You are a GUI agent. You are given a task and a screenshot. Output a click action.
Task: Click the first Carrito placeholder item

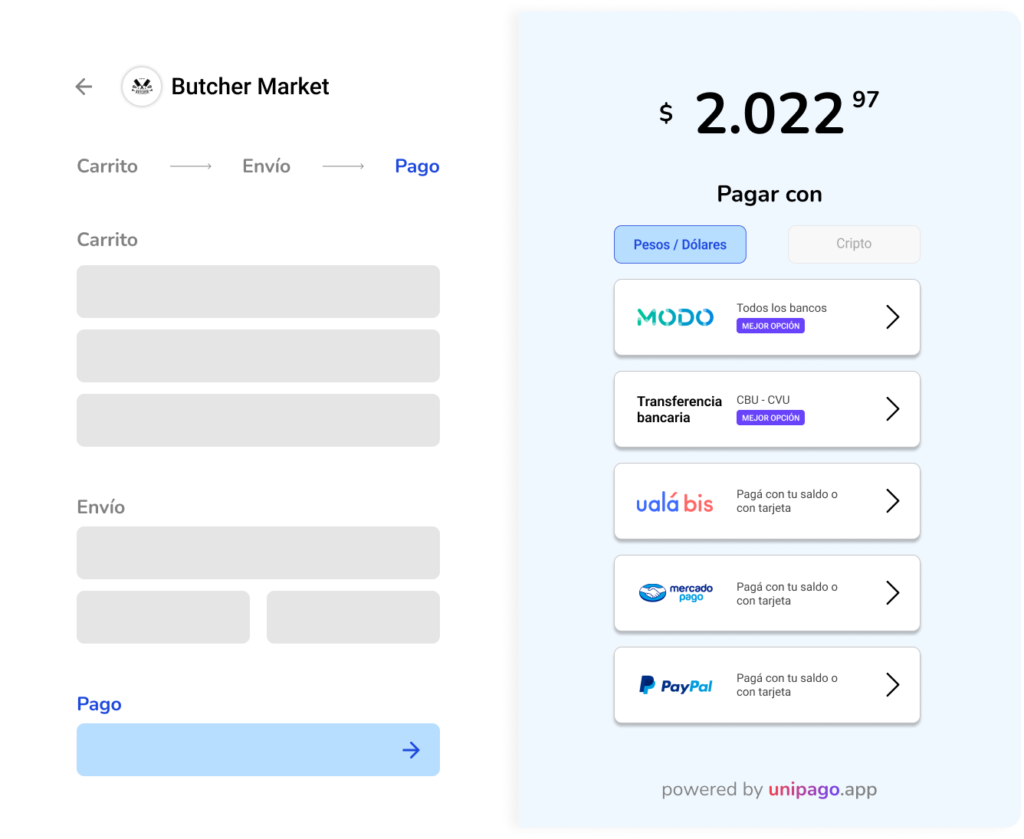coord(258,291)
